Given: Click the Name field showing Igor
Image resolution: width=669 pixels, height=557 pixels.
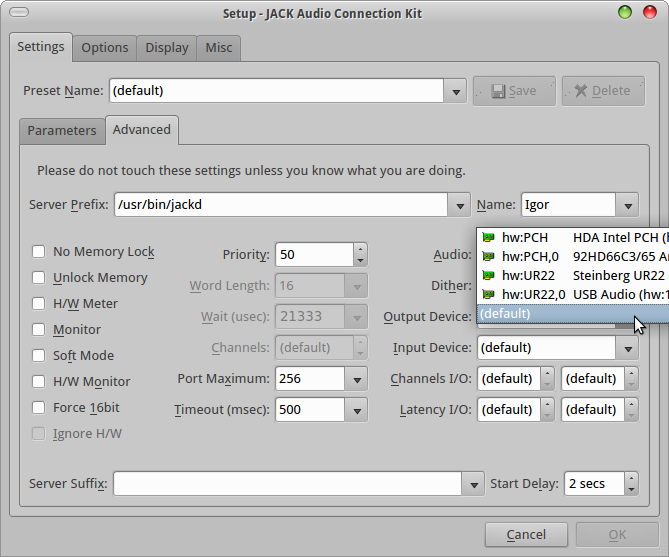Looking at the screenshot, I should (568, 205).
